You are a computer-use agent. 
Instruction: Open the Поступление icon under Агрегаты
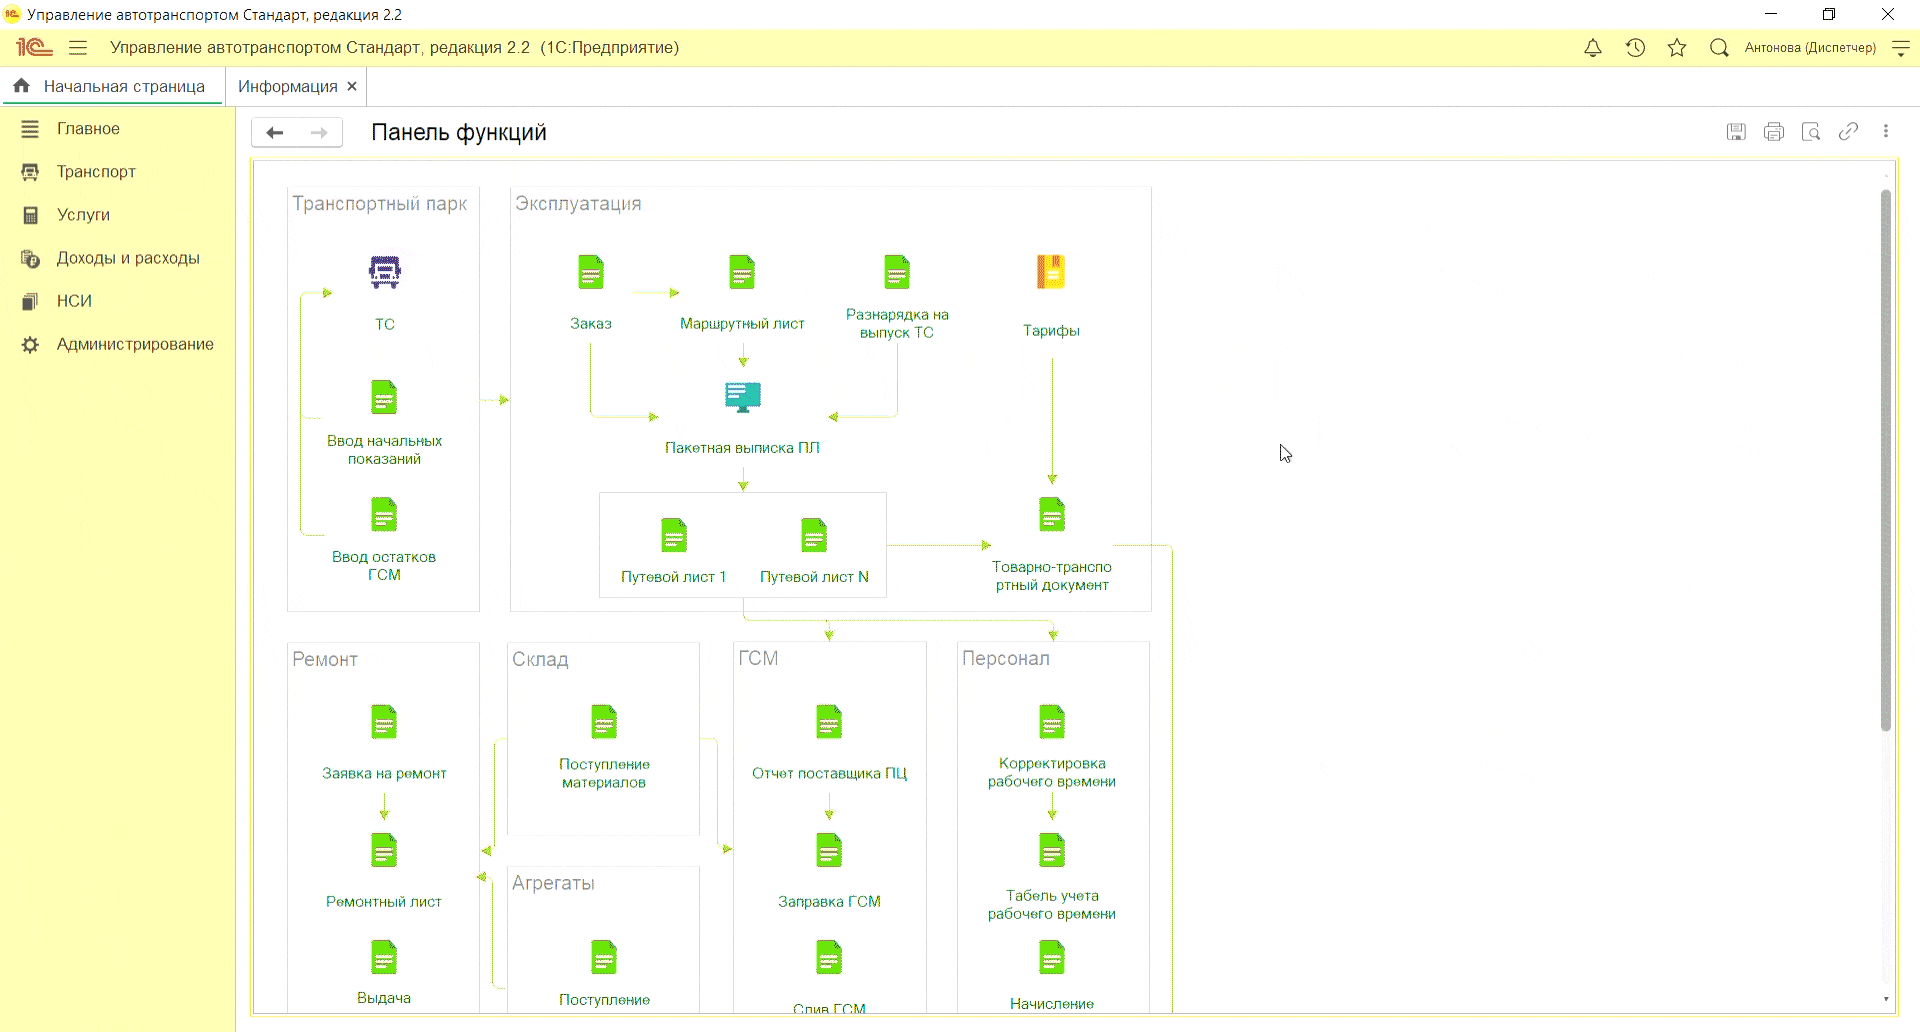[x=604, y=958]
